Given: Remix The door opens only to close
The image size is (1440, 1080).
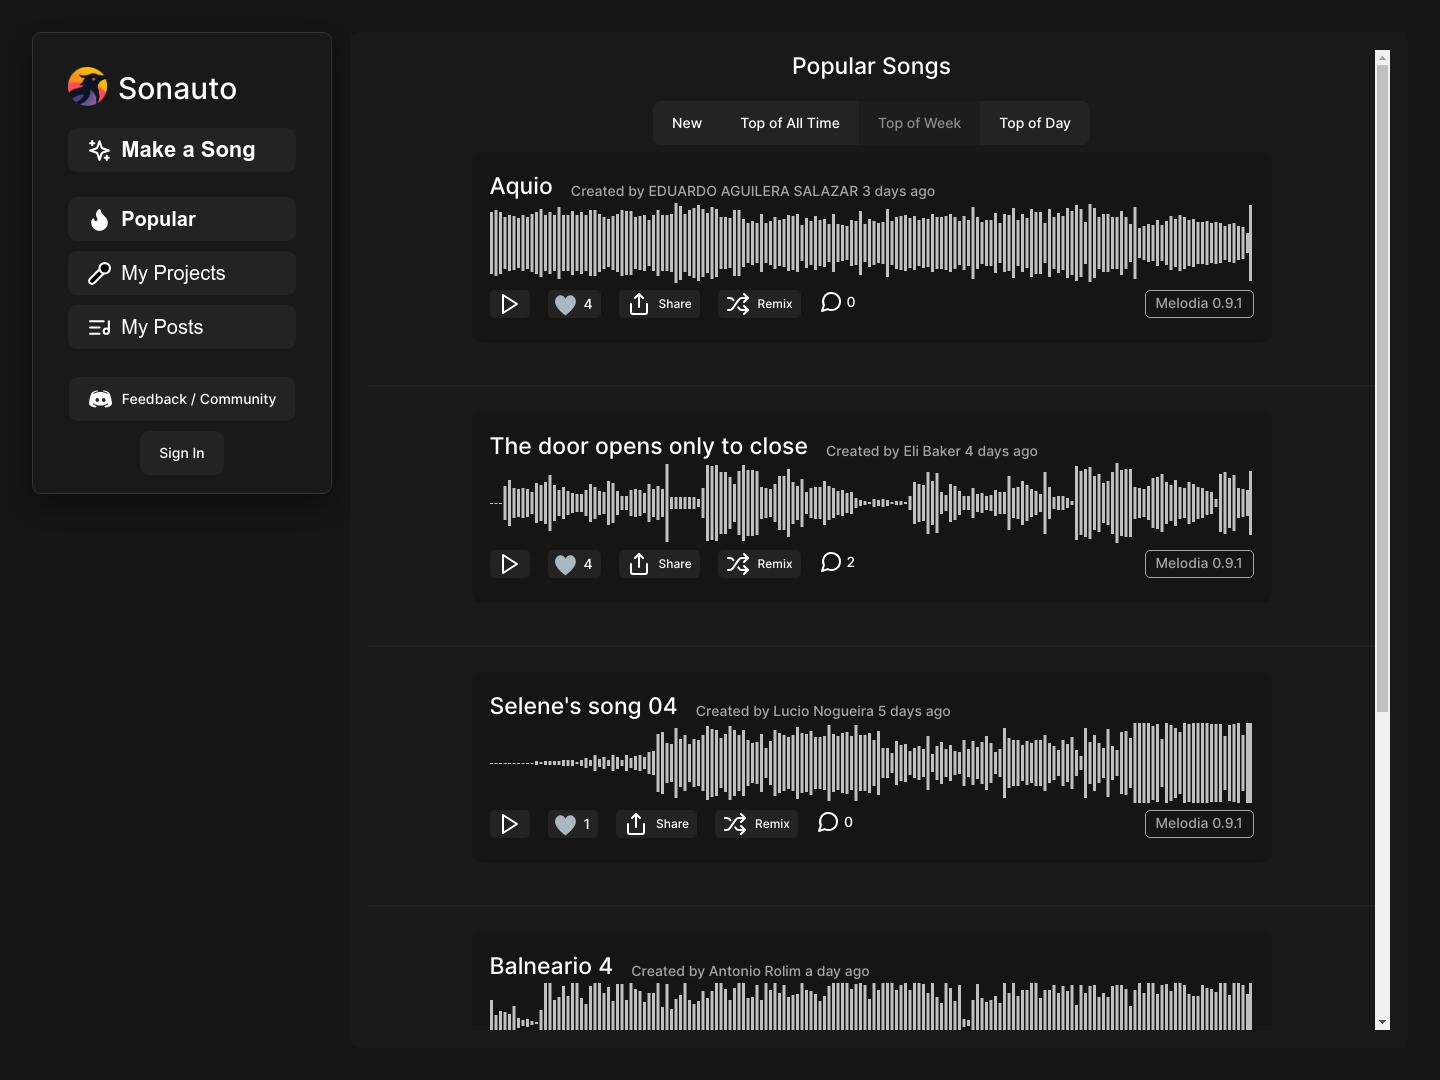Looking at the screenshot, I should [x=759, y=564].
